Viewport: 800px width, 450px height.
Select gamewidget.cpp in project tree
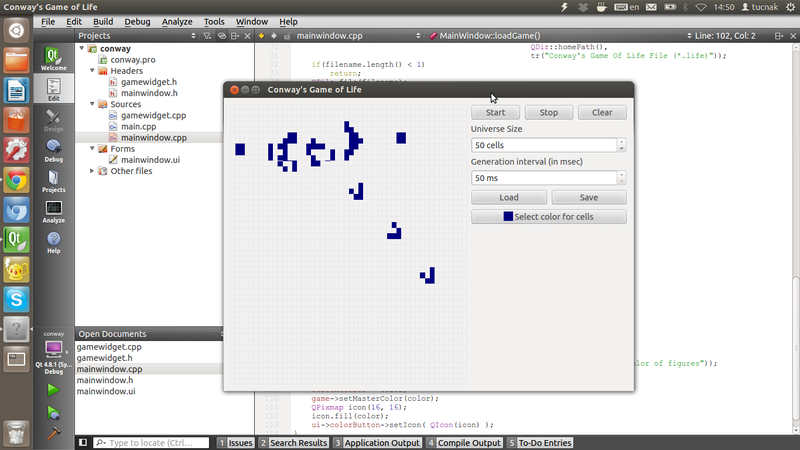154,115
